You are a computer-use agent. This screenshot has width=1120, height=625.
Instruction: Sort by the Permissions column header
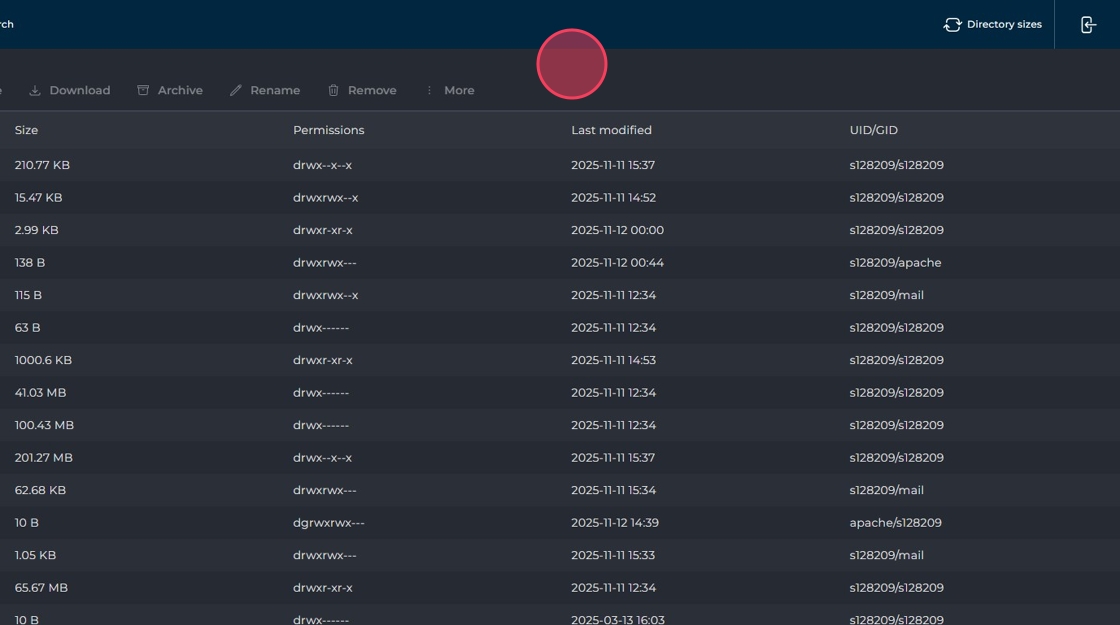[x=328, y=130]
